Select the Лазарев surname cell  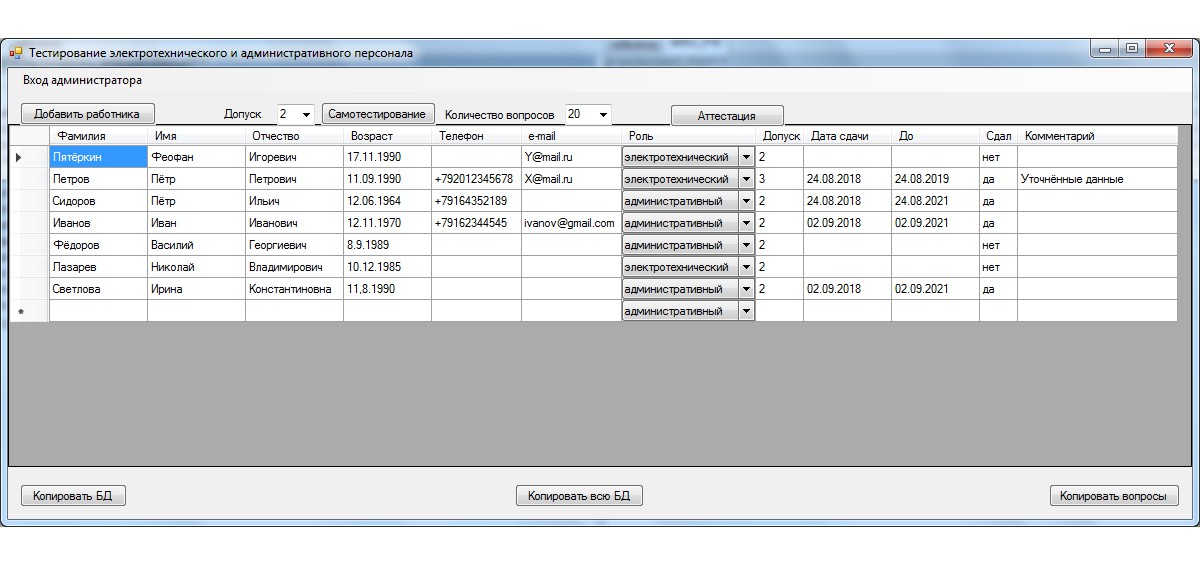pos(98,267)
